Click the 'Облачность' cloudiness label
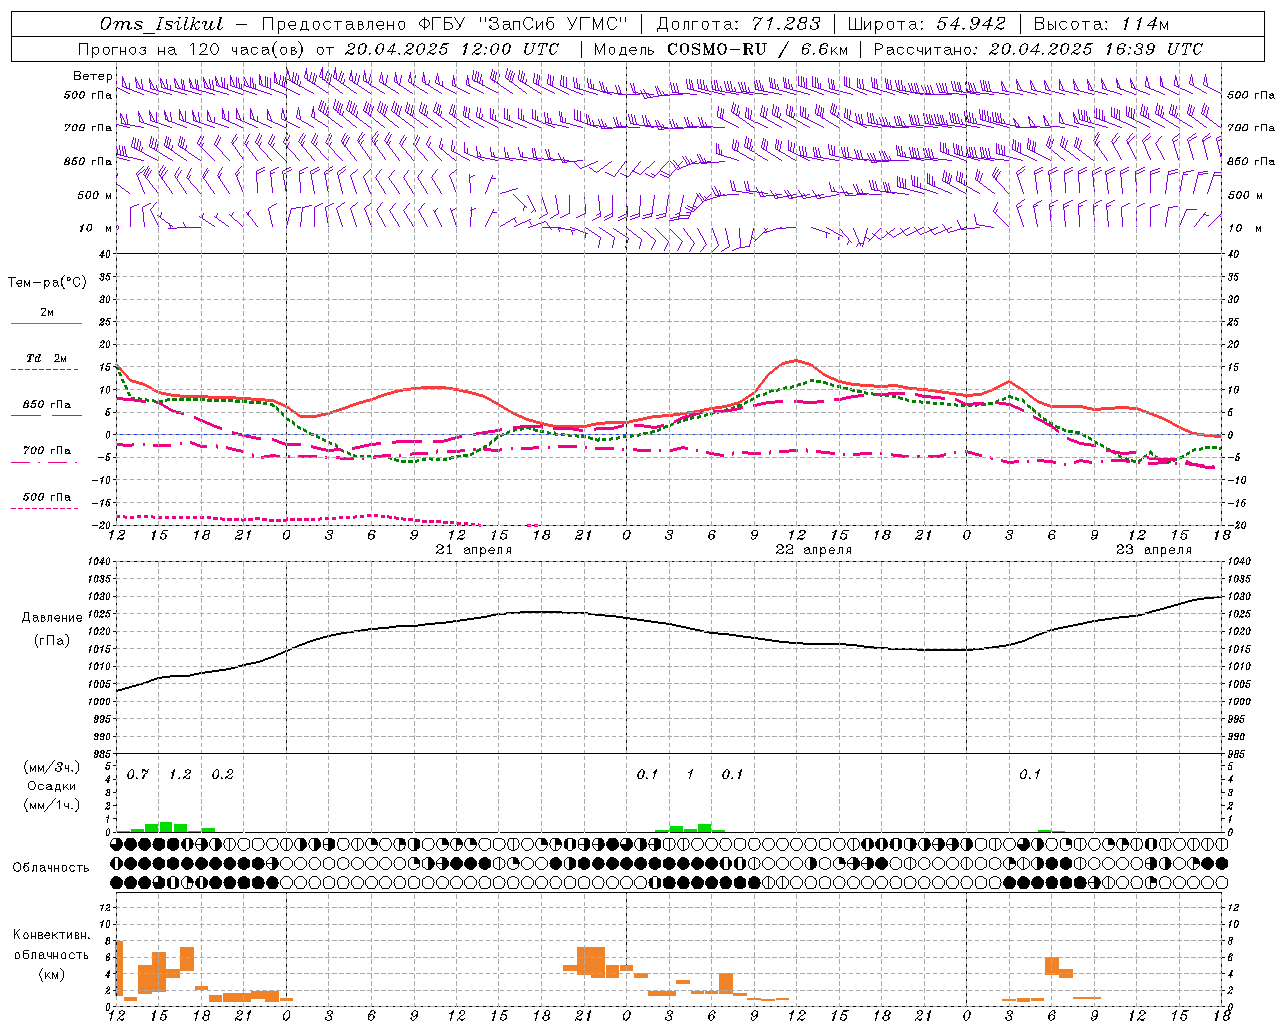 pyautogui.click(x=51, y=867)
